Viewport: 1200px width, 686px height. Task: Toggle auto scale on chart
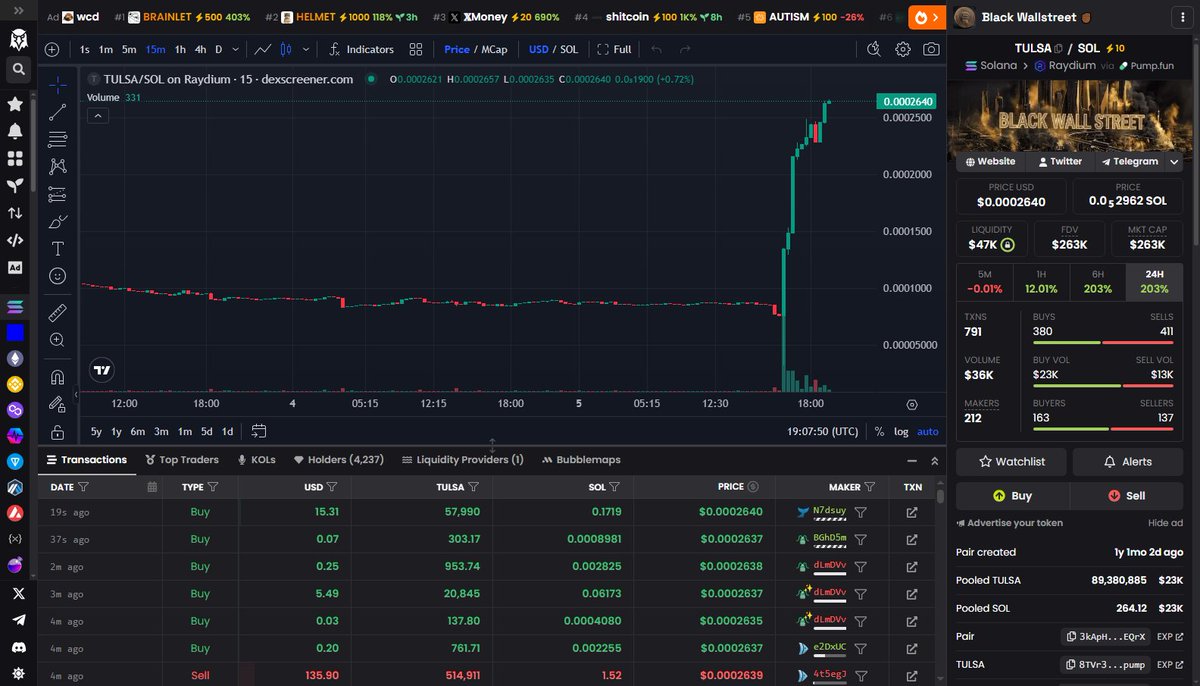928,431
